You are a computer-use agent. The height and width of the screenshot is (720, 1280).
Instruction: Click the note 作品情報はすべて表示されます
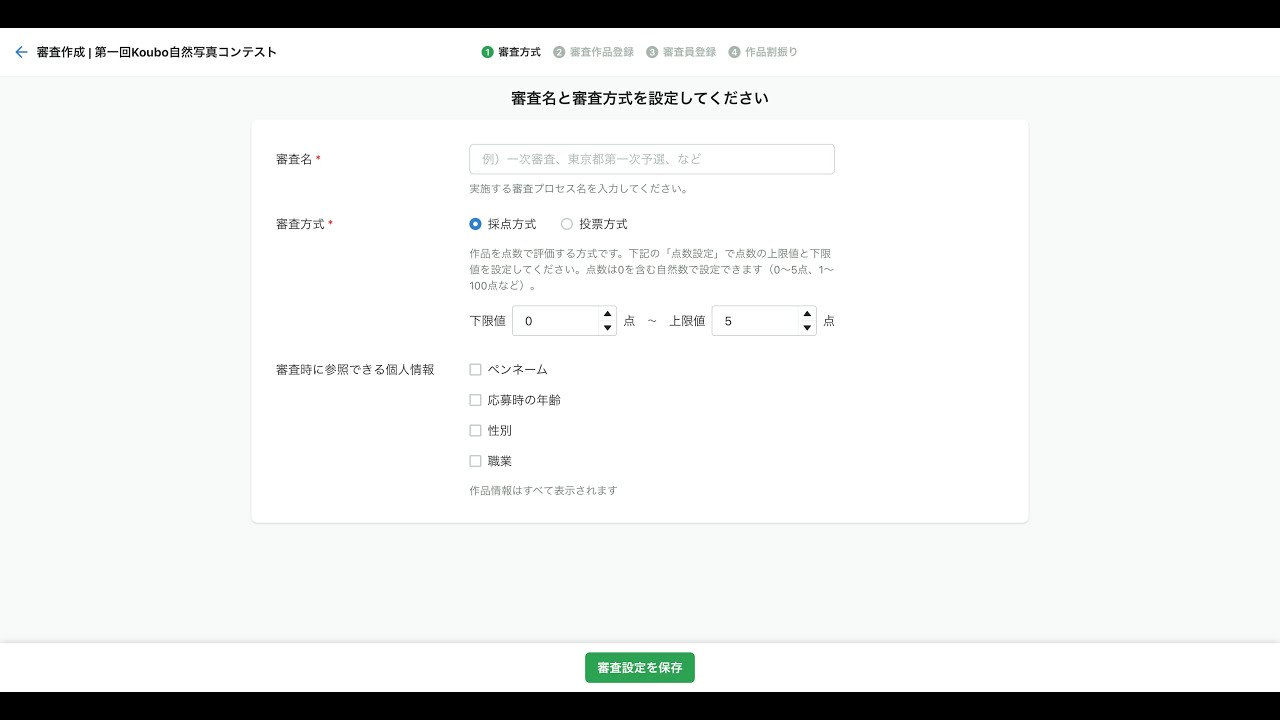click(543, 491)
